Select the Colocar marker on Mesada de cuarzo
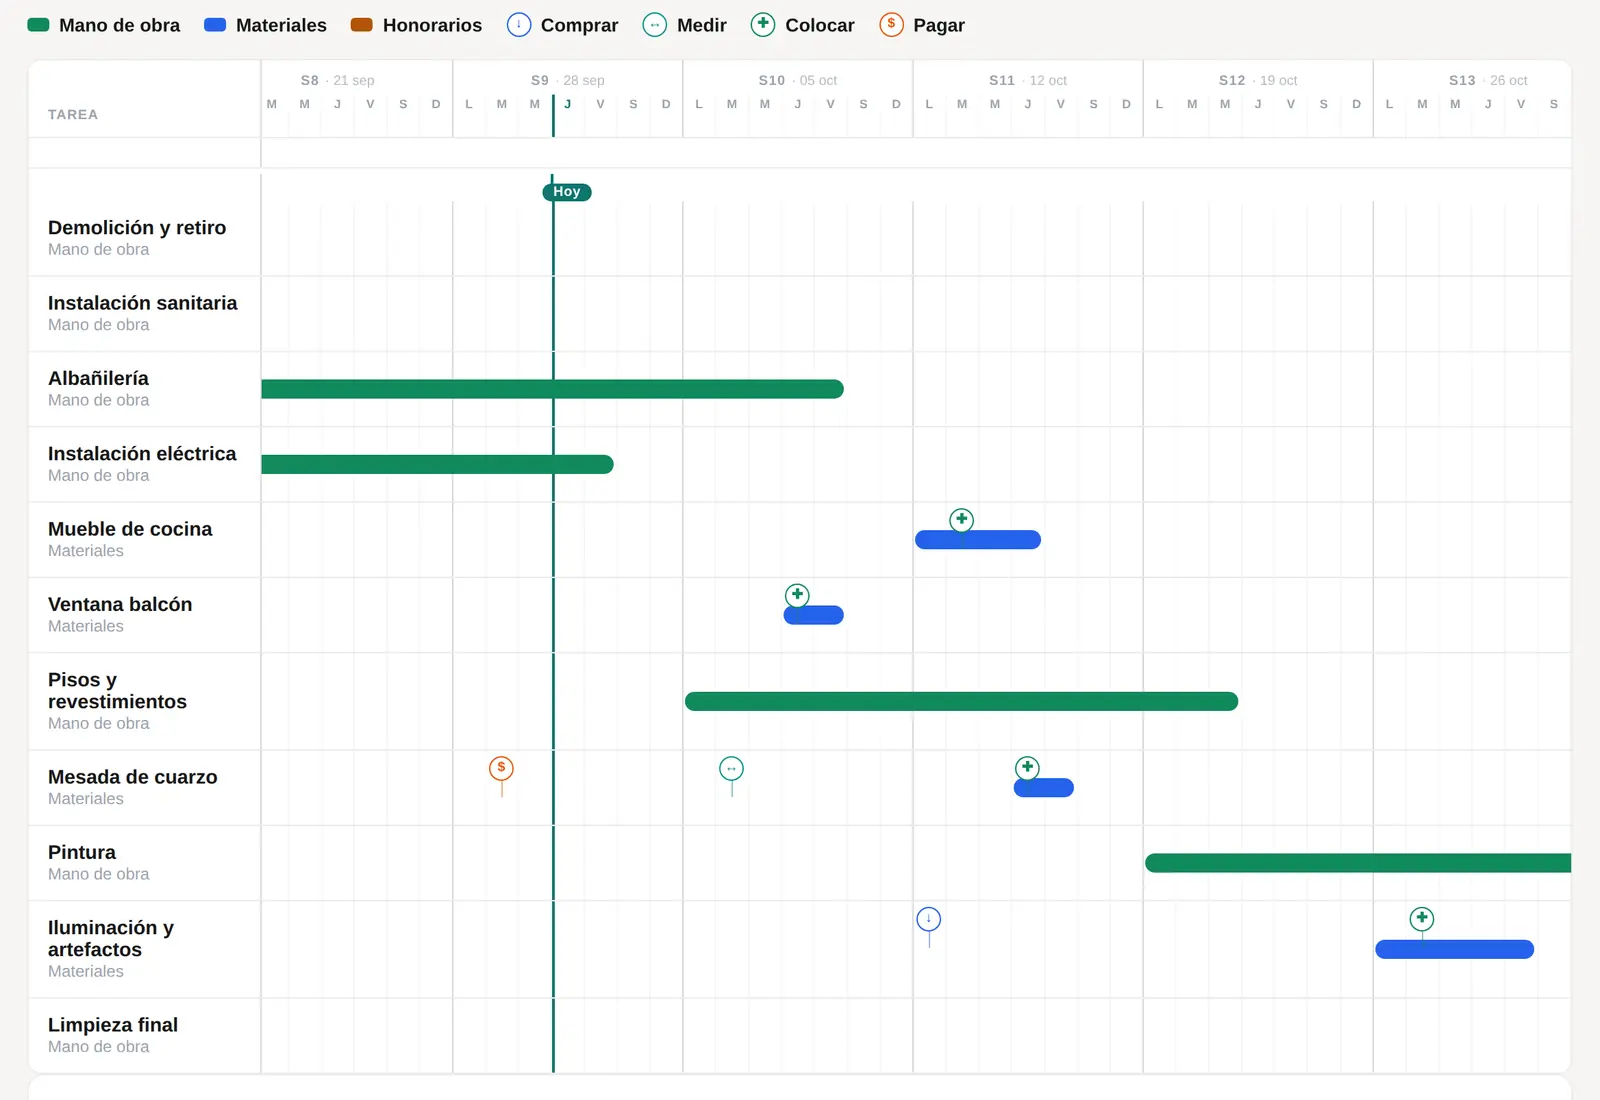 pos(1027,767)
